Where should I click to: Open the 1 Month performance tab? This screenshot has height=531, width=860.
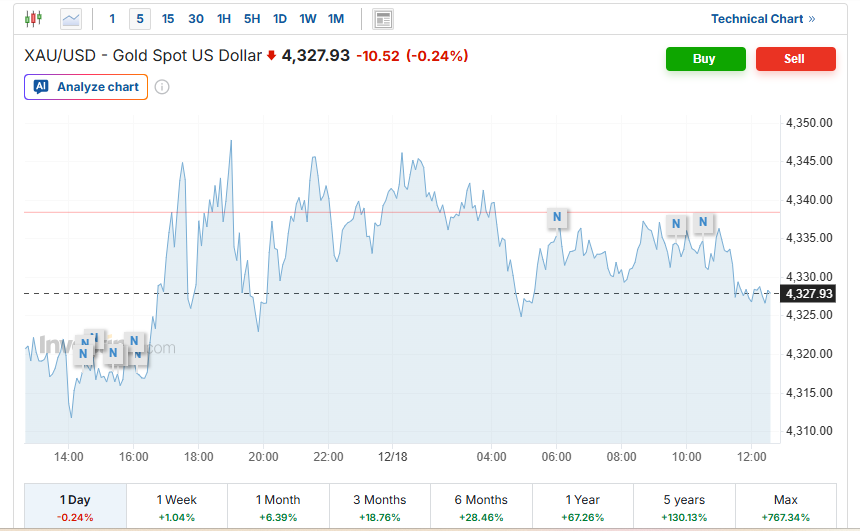pos(278,507)
